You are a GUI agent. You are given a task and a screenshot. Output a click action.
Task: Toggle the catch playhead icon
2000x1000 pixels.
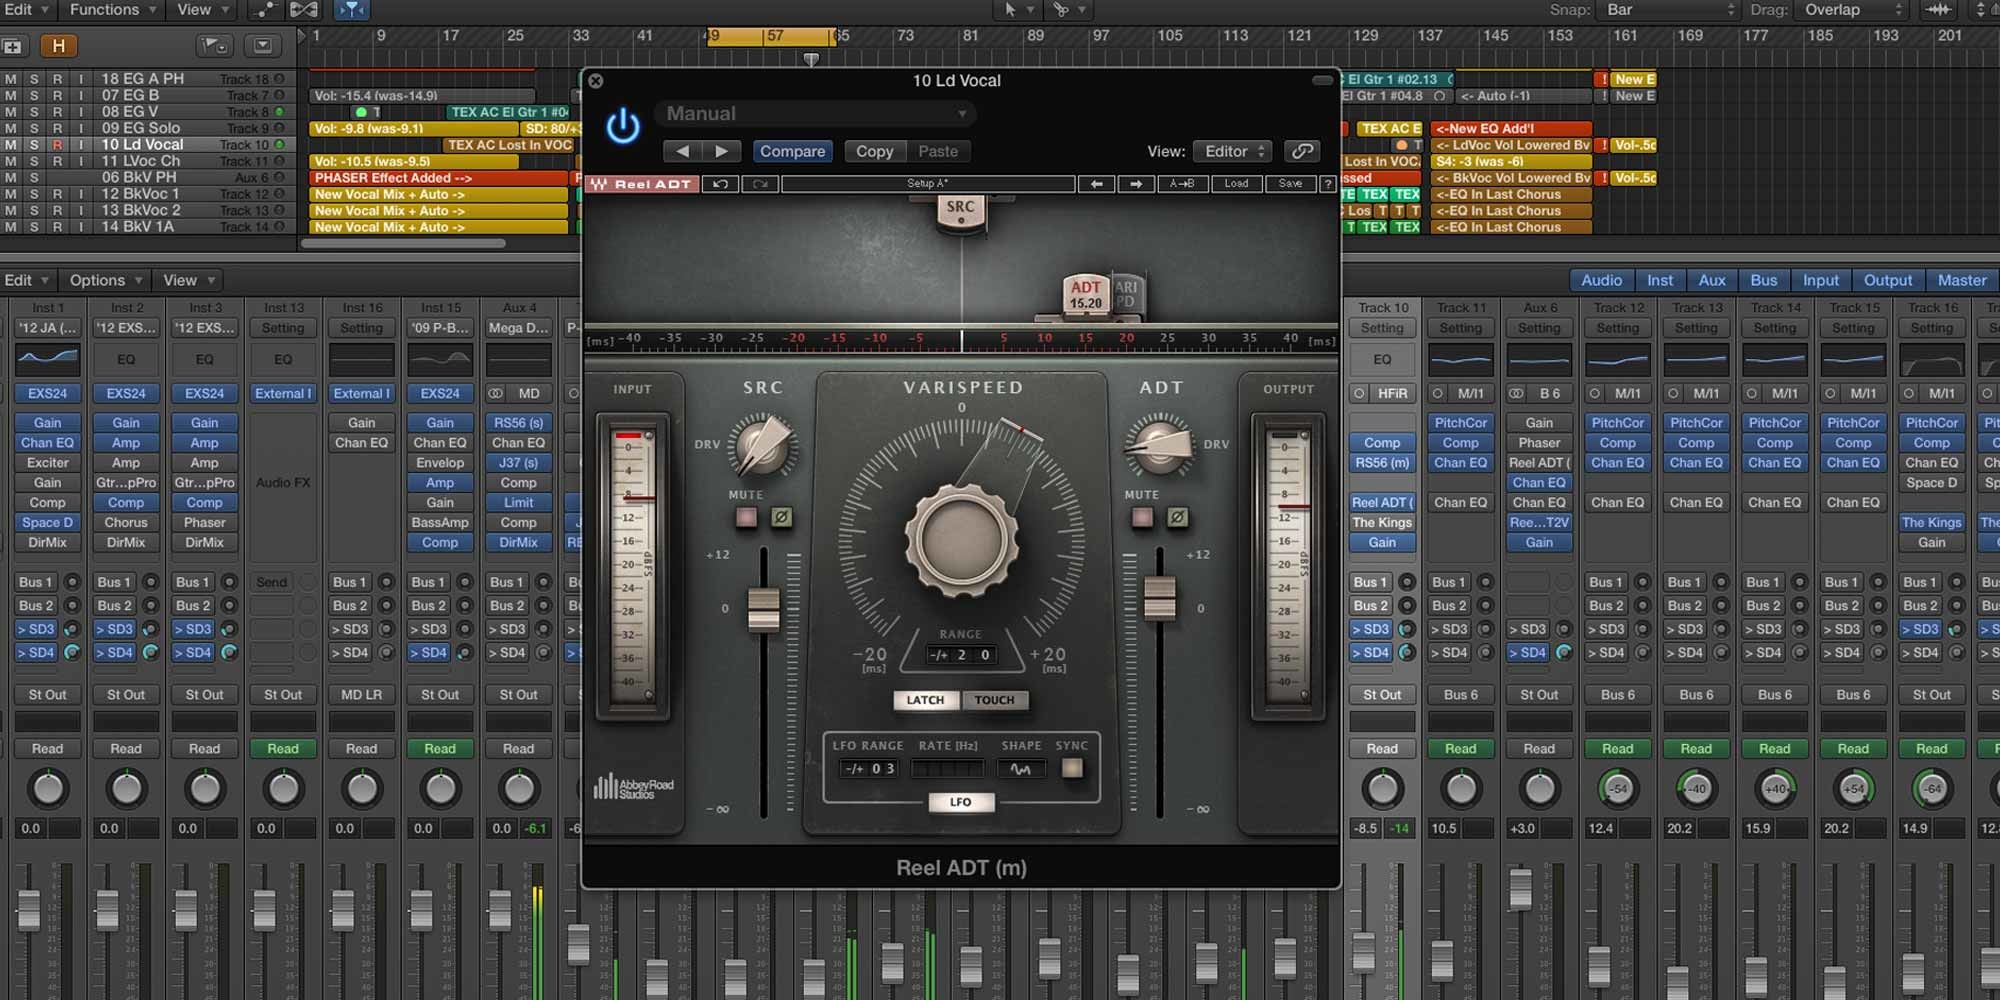click(351, 10)
